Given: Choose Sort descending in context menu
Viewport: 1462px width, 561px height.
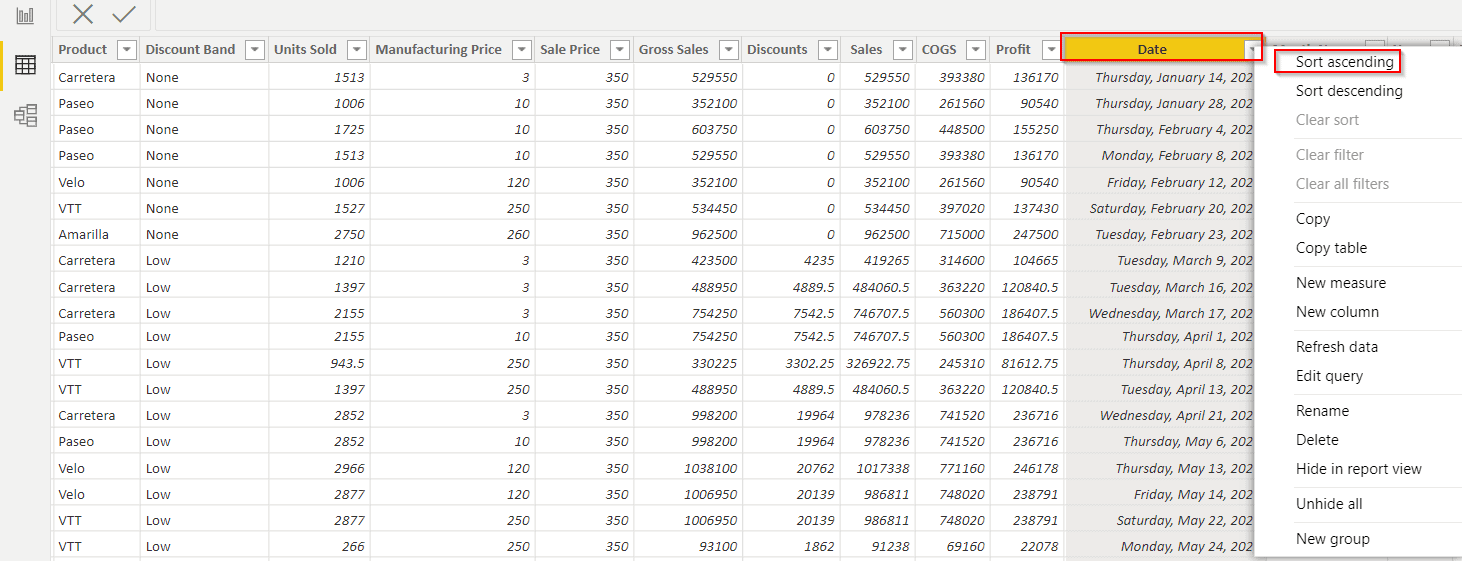Looking at the screenshot, I should (1349, 91).
